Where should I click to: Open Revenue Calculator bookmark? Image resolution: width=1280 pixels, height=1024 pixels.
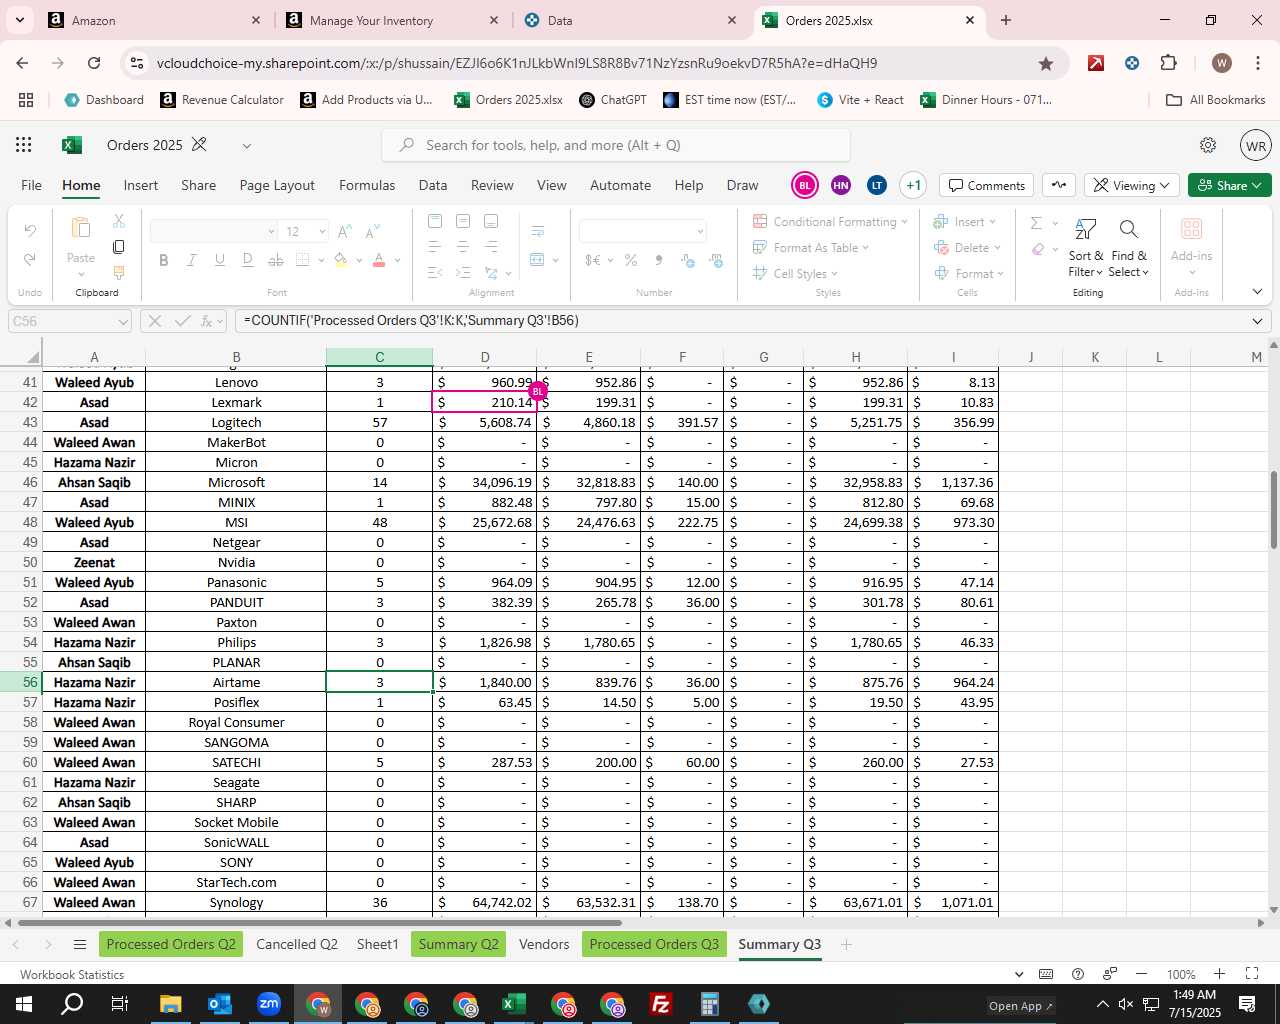coord(222,100)
